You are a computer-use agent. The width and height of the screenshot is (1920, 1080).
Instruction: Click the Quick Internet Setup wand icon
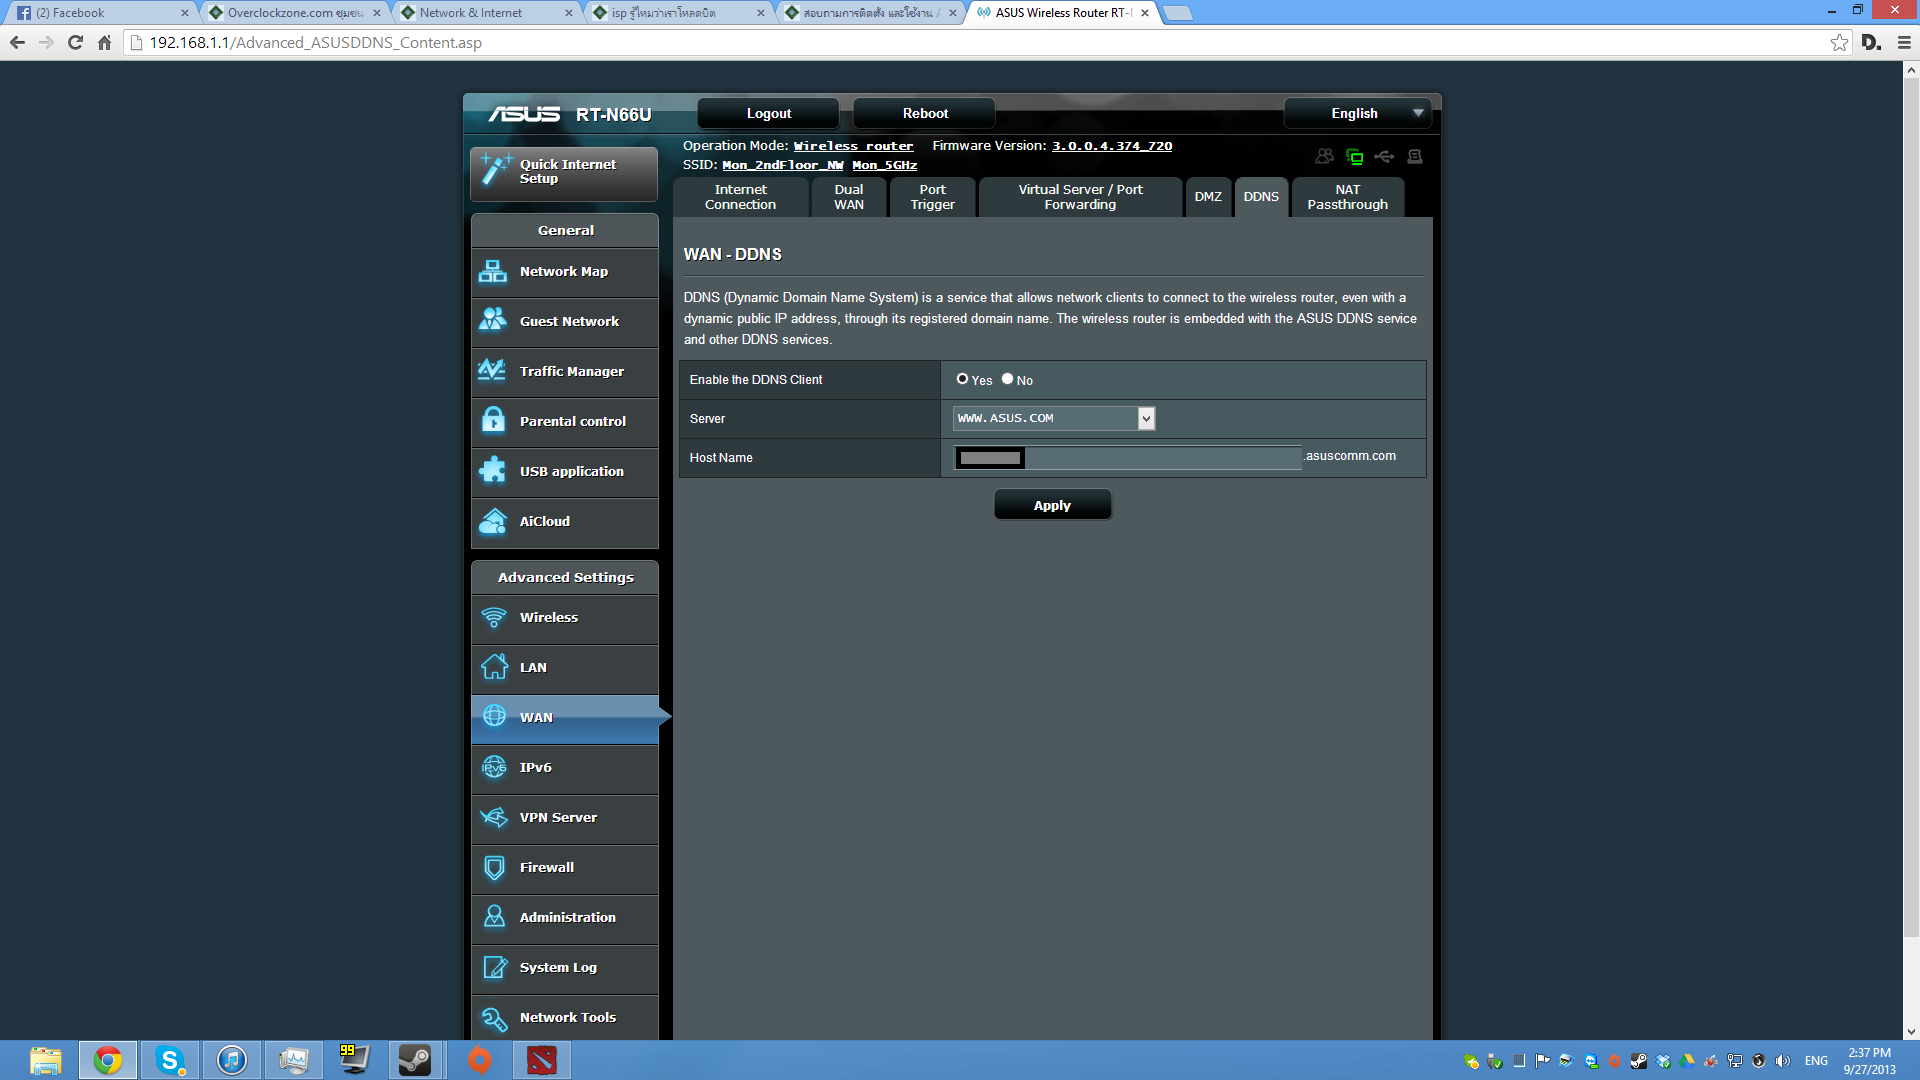coord(494,170)
